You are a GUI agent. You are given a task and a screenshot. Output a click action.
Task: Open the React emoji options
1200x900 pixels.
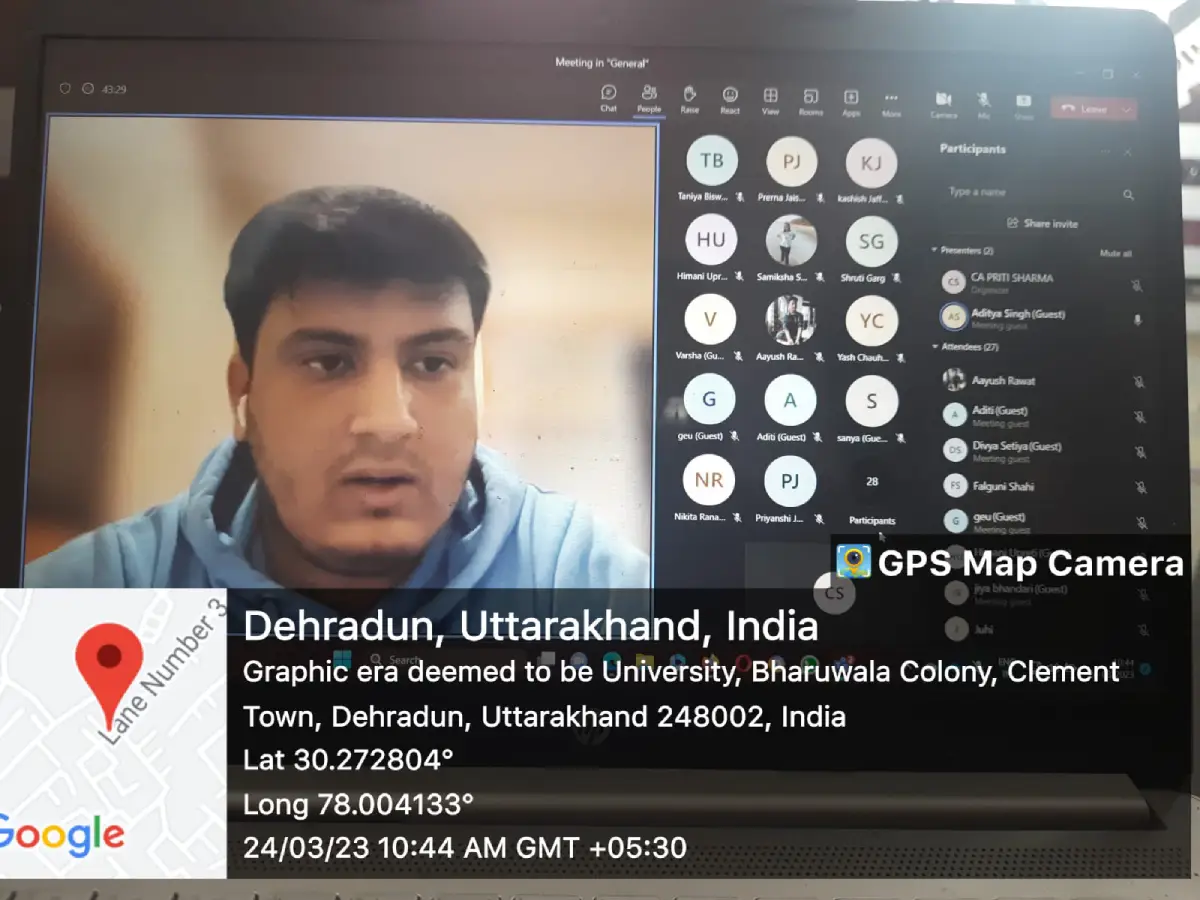[730, 99]
